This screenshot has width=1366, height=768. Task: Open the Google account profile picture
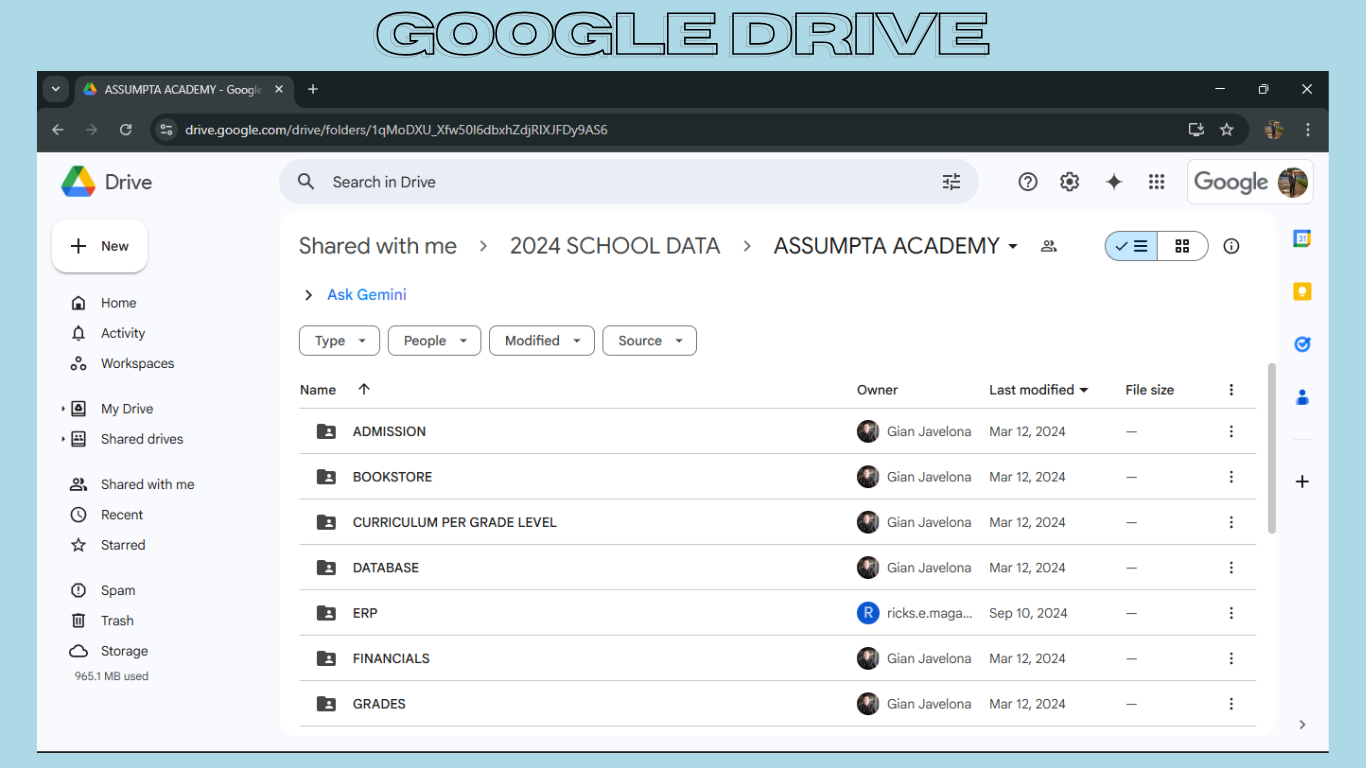(x=1293, y=182)
